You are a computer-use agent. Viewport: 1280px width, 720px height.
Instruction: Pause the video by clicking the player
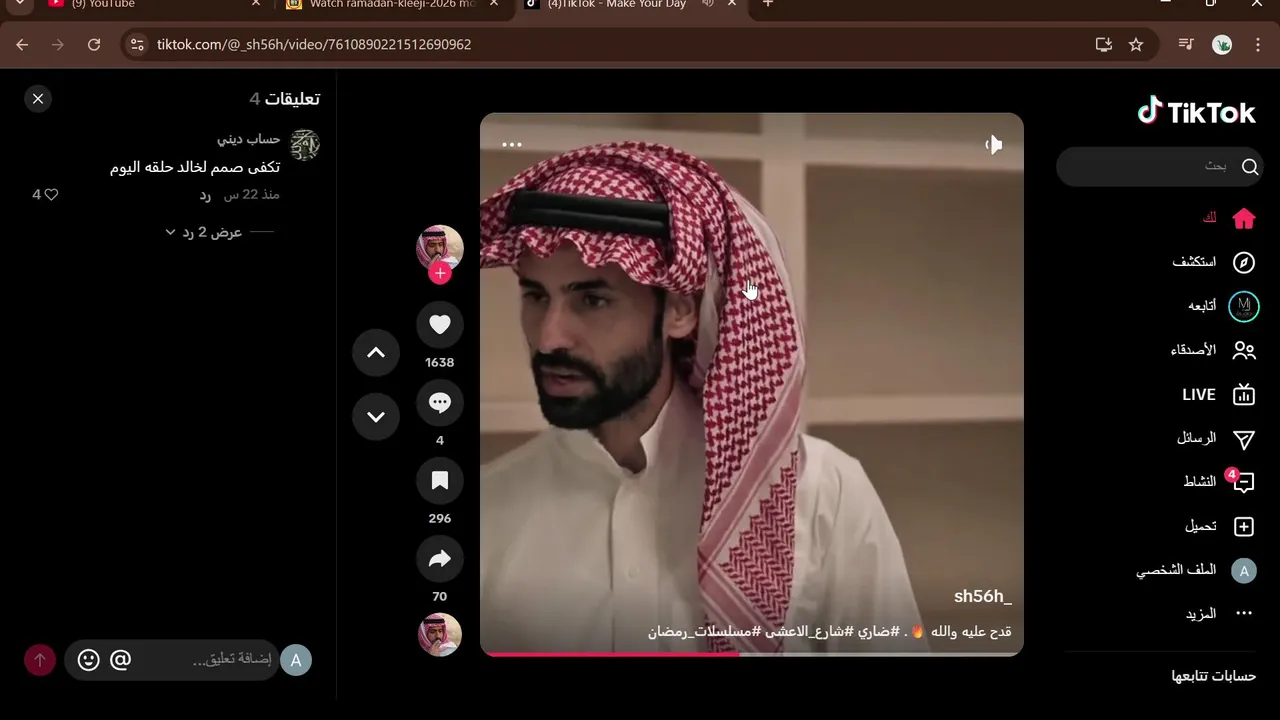(x=752, y=384)
